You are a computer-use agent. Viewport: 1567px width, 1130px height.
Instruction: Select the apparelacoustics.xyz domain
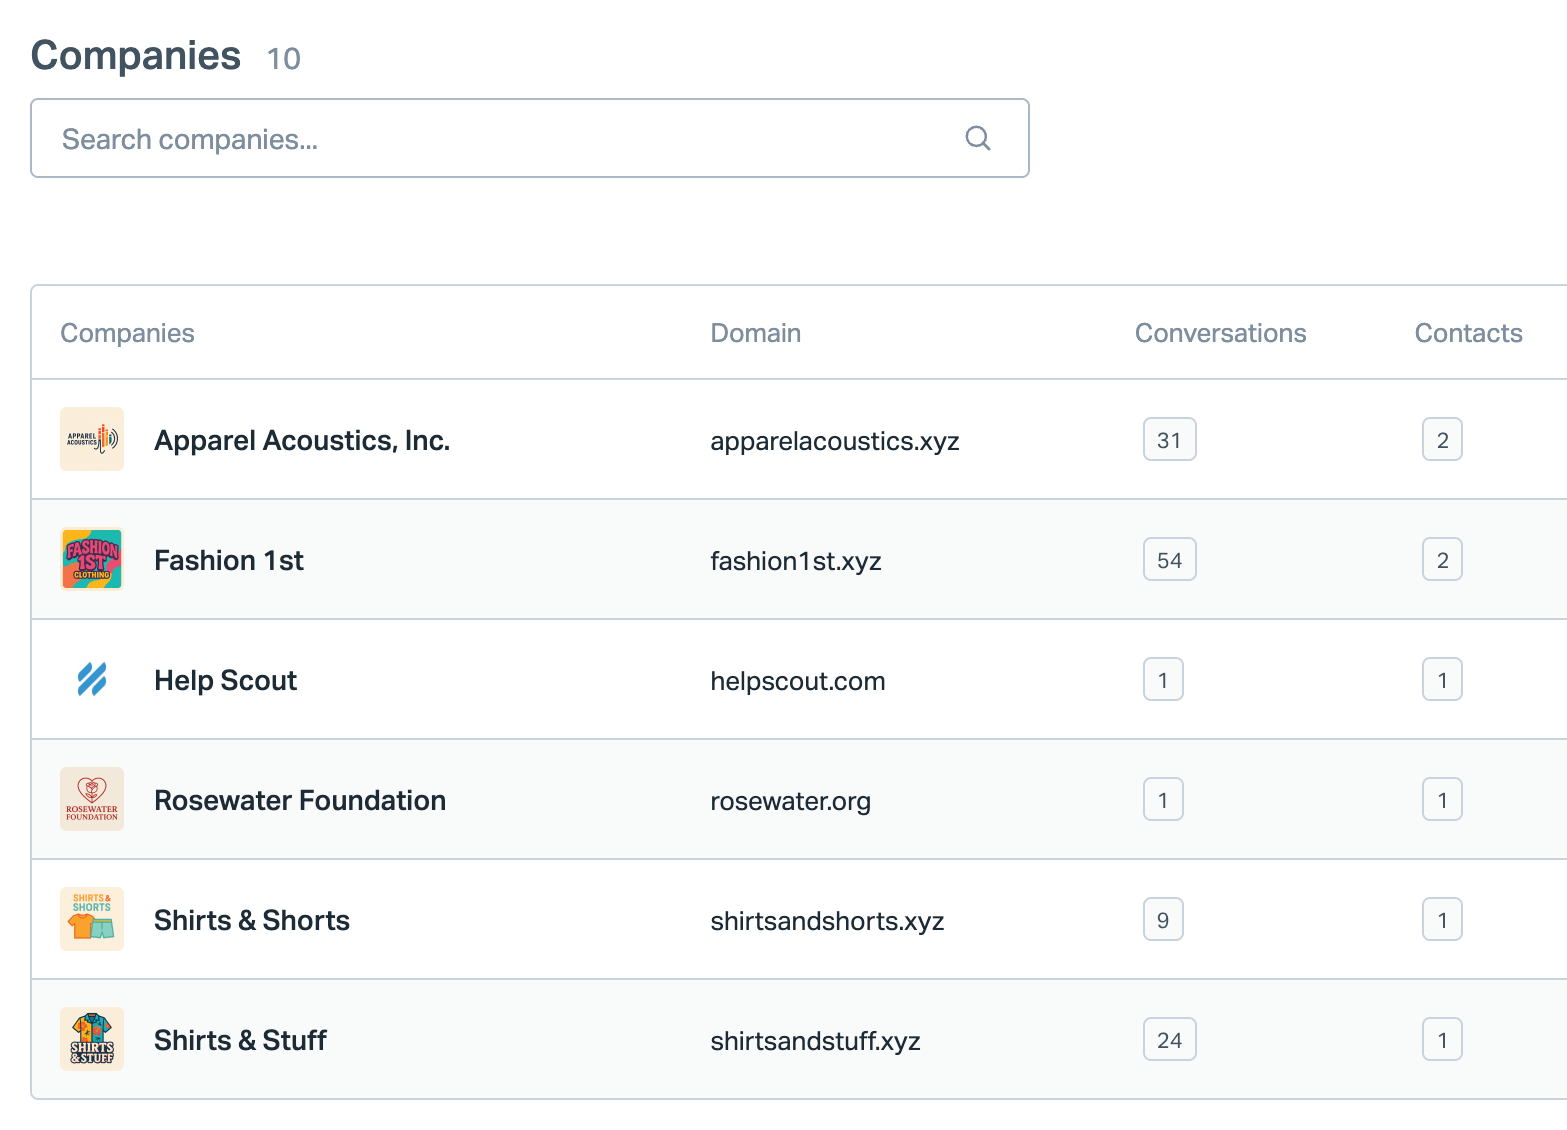pos(835,441)
